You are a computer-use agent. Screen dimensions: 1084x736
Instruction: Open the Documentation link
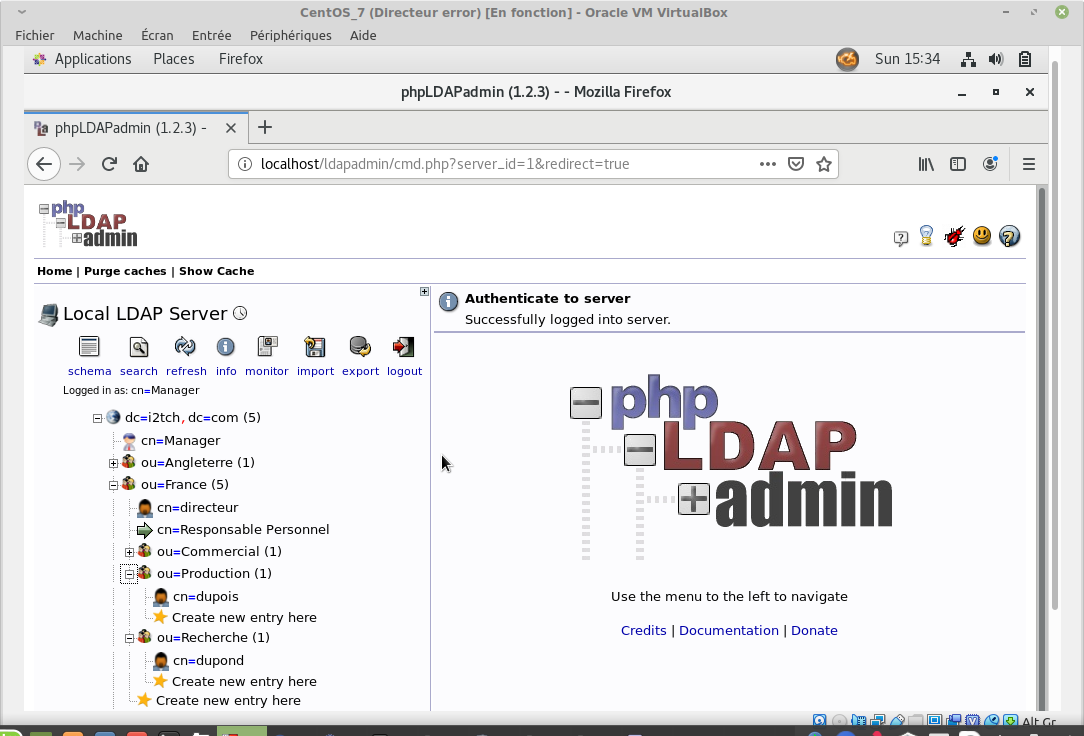tap(728, 630)
